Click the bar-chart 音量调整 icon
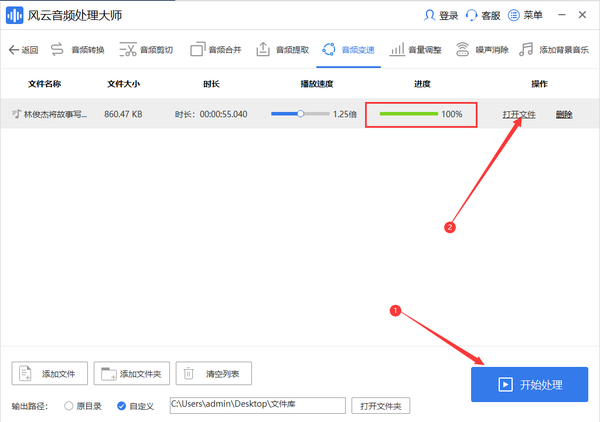Image resolution: width=600 pixels, height=422 pixels. point(397,49)
